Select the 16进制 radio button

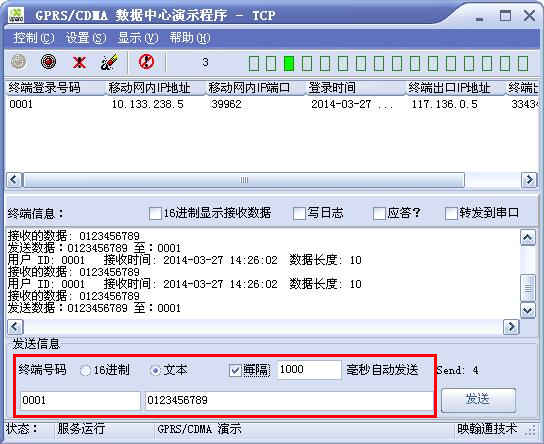(85, 370)
